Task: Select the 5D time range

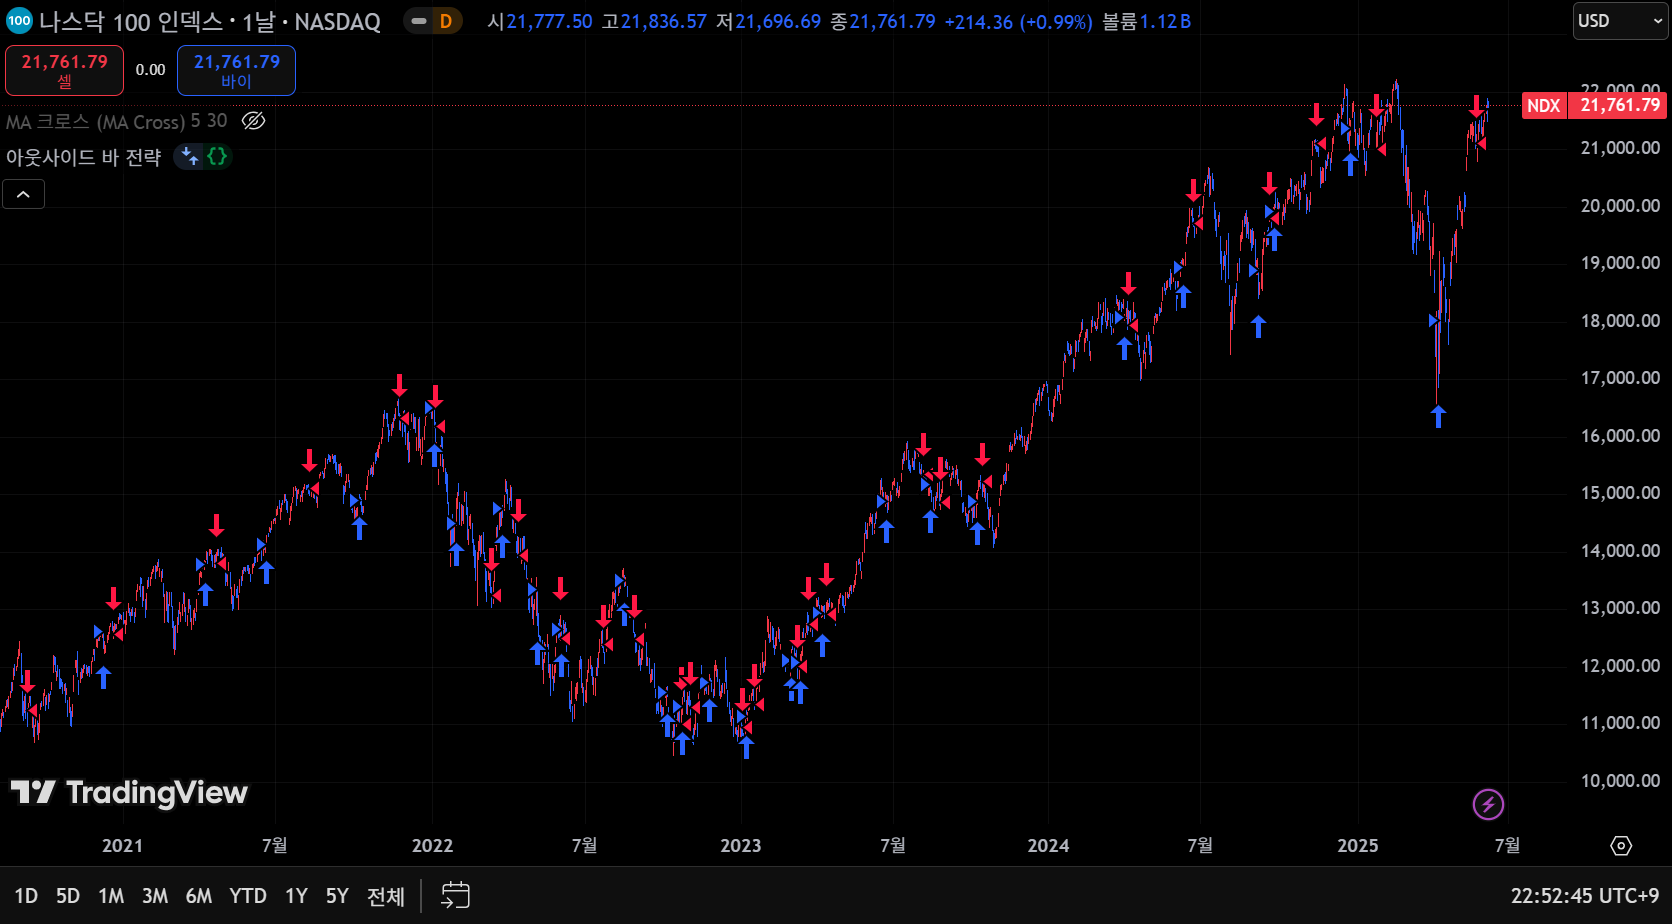Action: click(68, 896)
